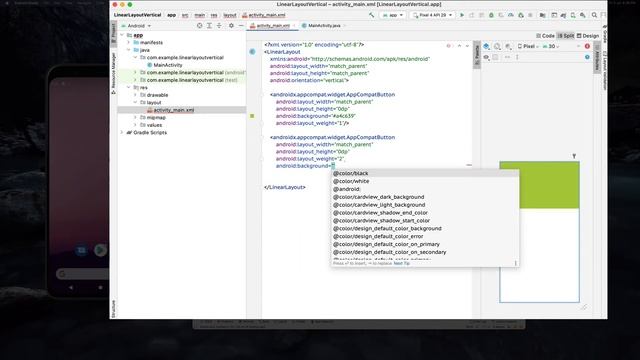
Task: Click the preview orientation icon
Action: pyautogui.click(x=497, y=47)
